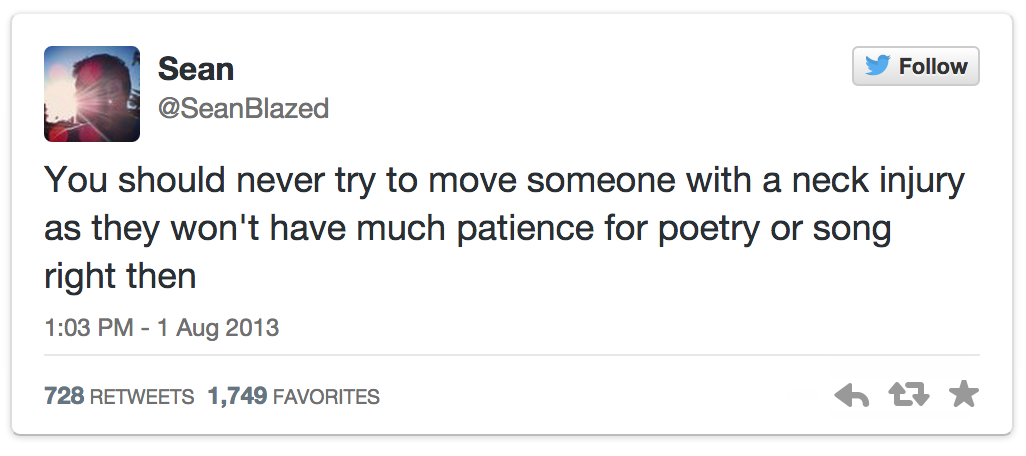This screenshot has height=456, width=1026.
Task: Click the 1:03 PM time in the timestamp
Action: (88, 327)
